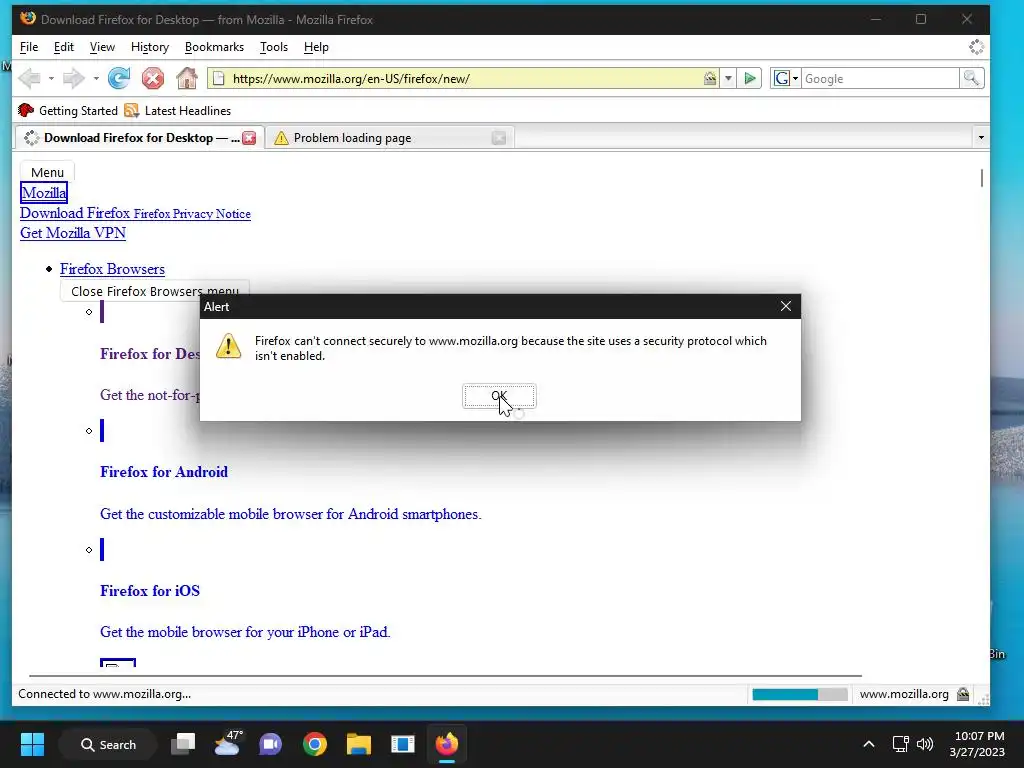This screenshot has height=768, width=1024.
Task: Click Android smartphones description text
Action: [x=291, y=514]
